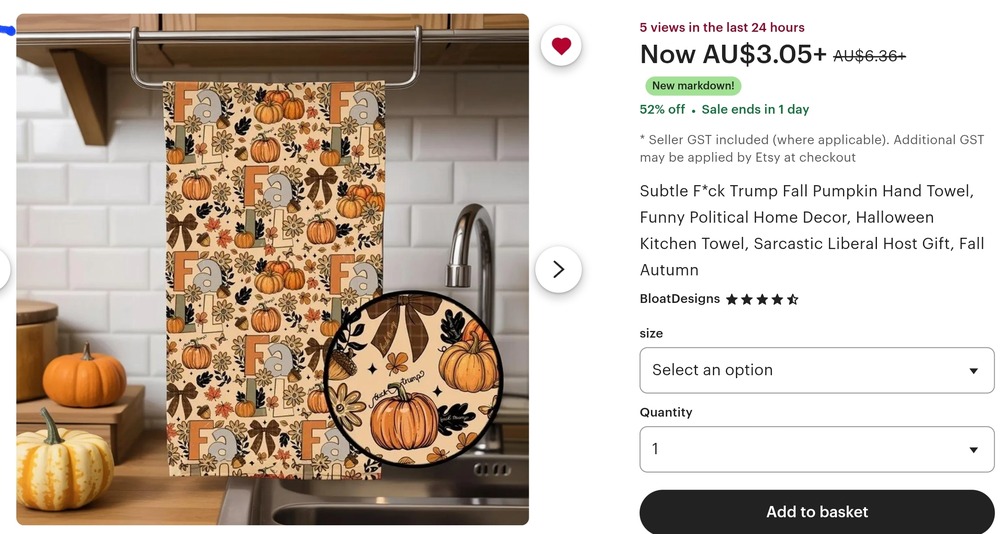Viewport: 1000px width, 534px height.
Task: Open the size 'Select an option' dropdown
Action: [x=816, y=370]
